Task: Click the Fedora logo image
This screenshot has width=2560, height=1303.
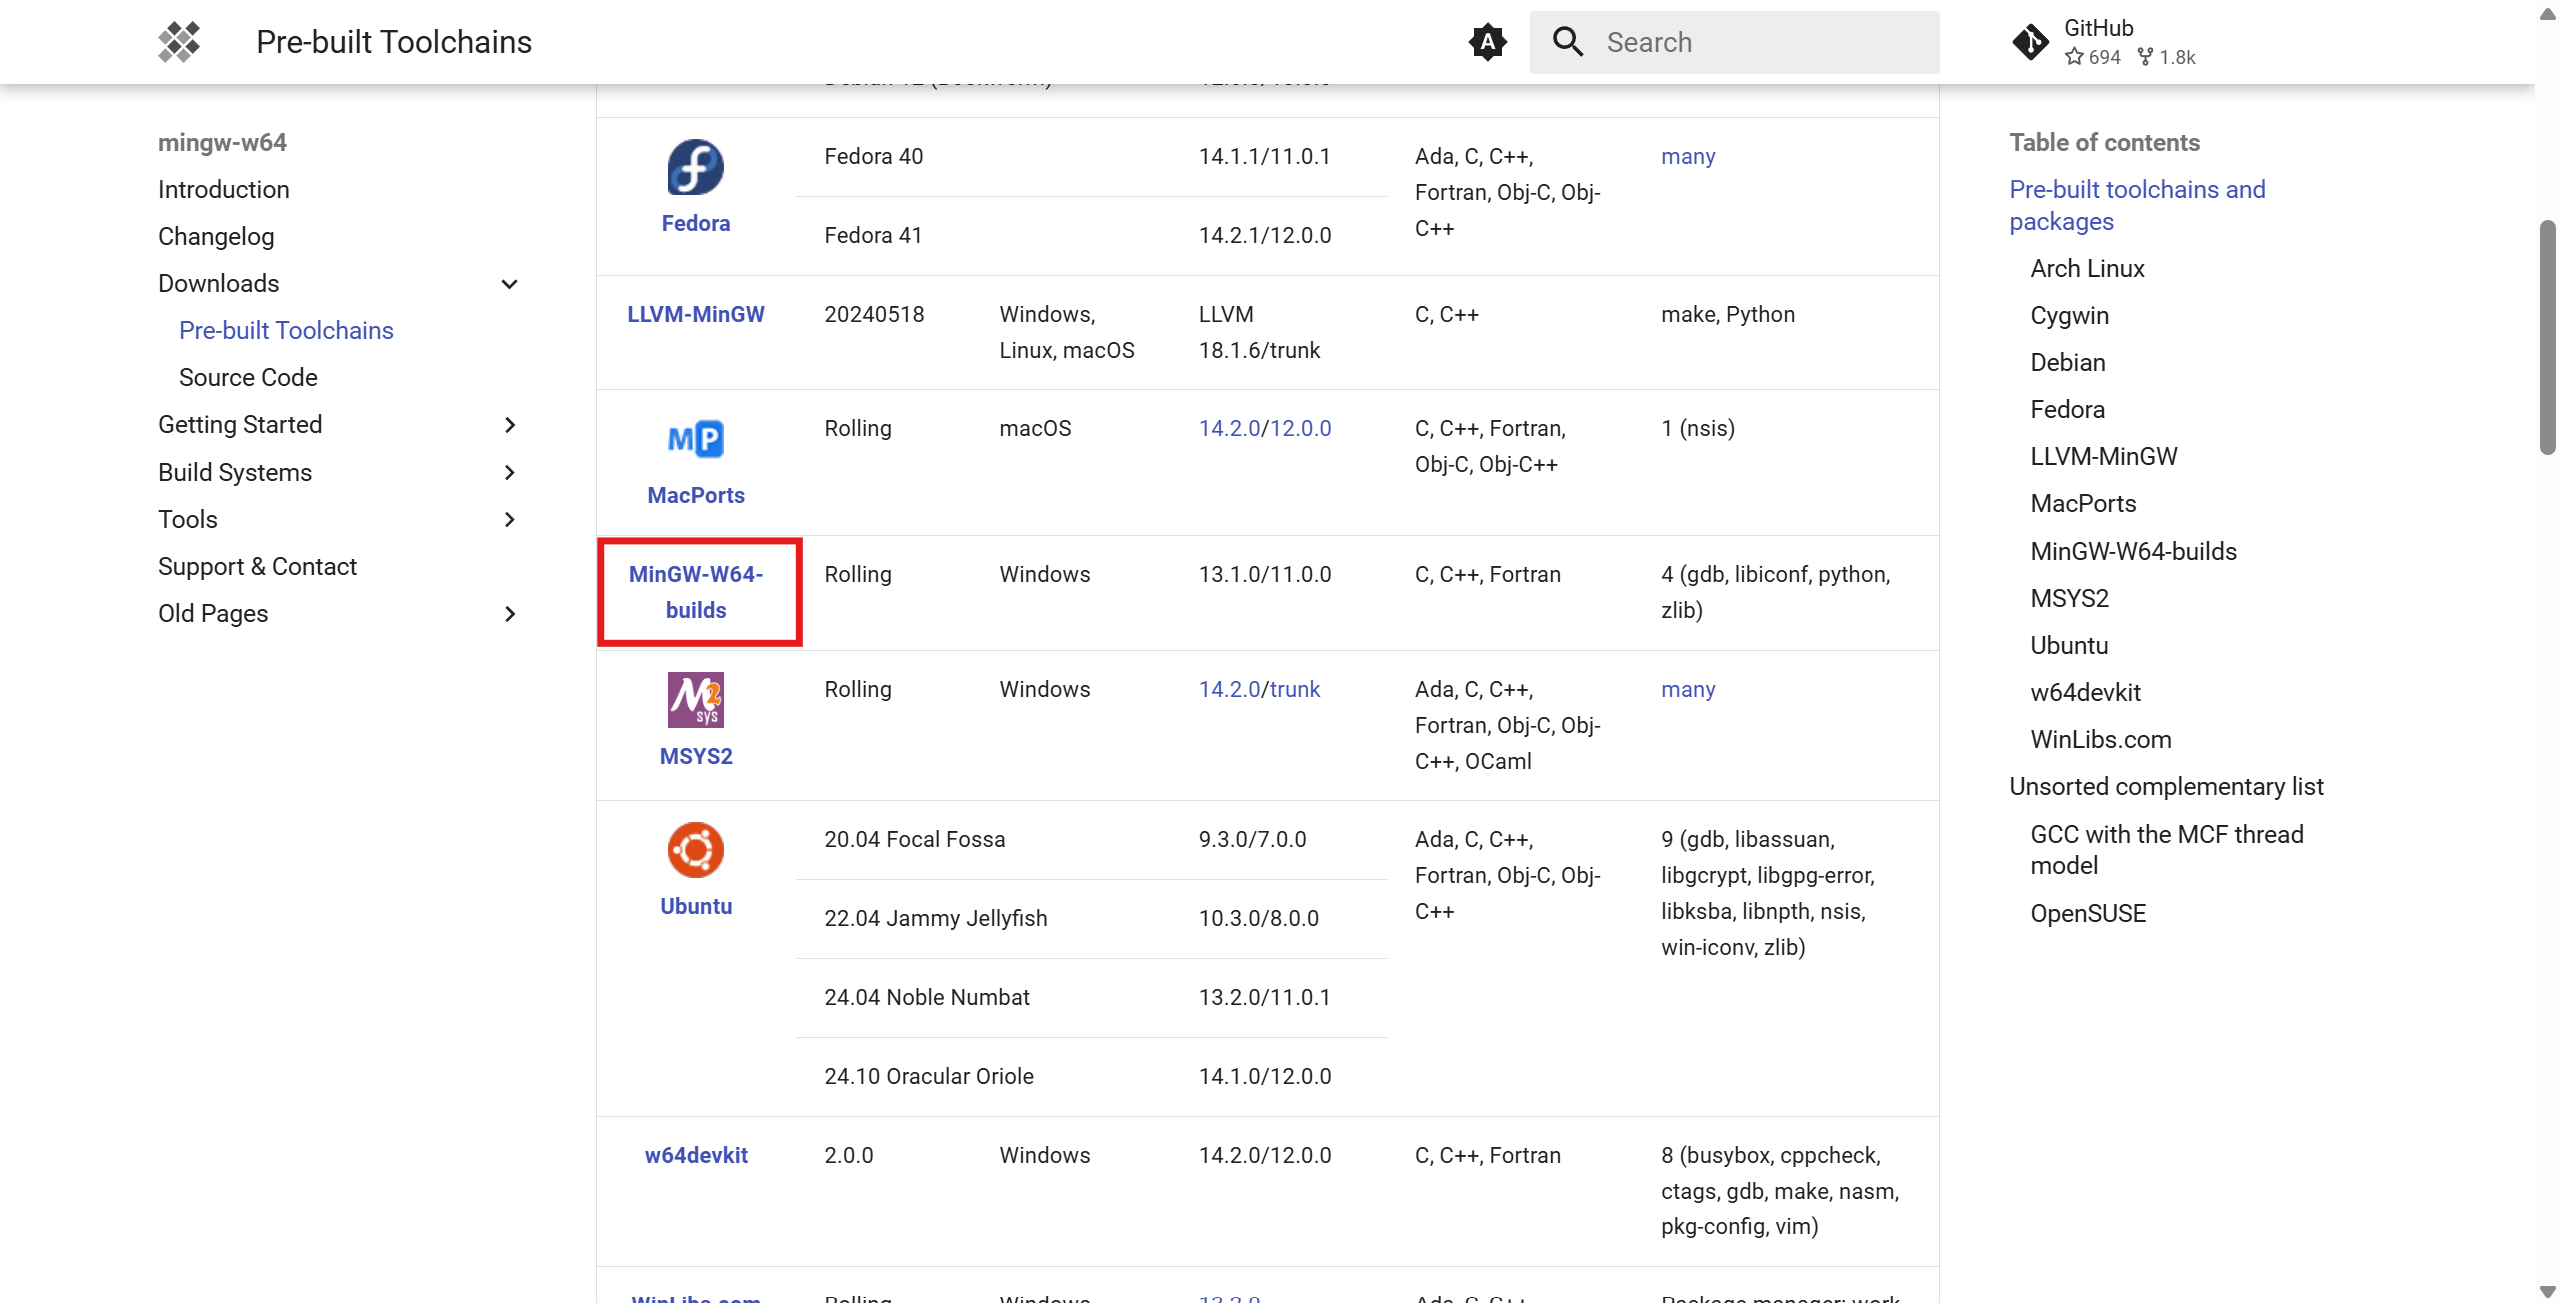Action: click(695, 167)
